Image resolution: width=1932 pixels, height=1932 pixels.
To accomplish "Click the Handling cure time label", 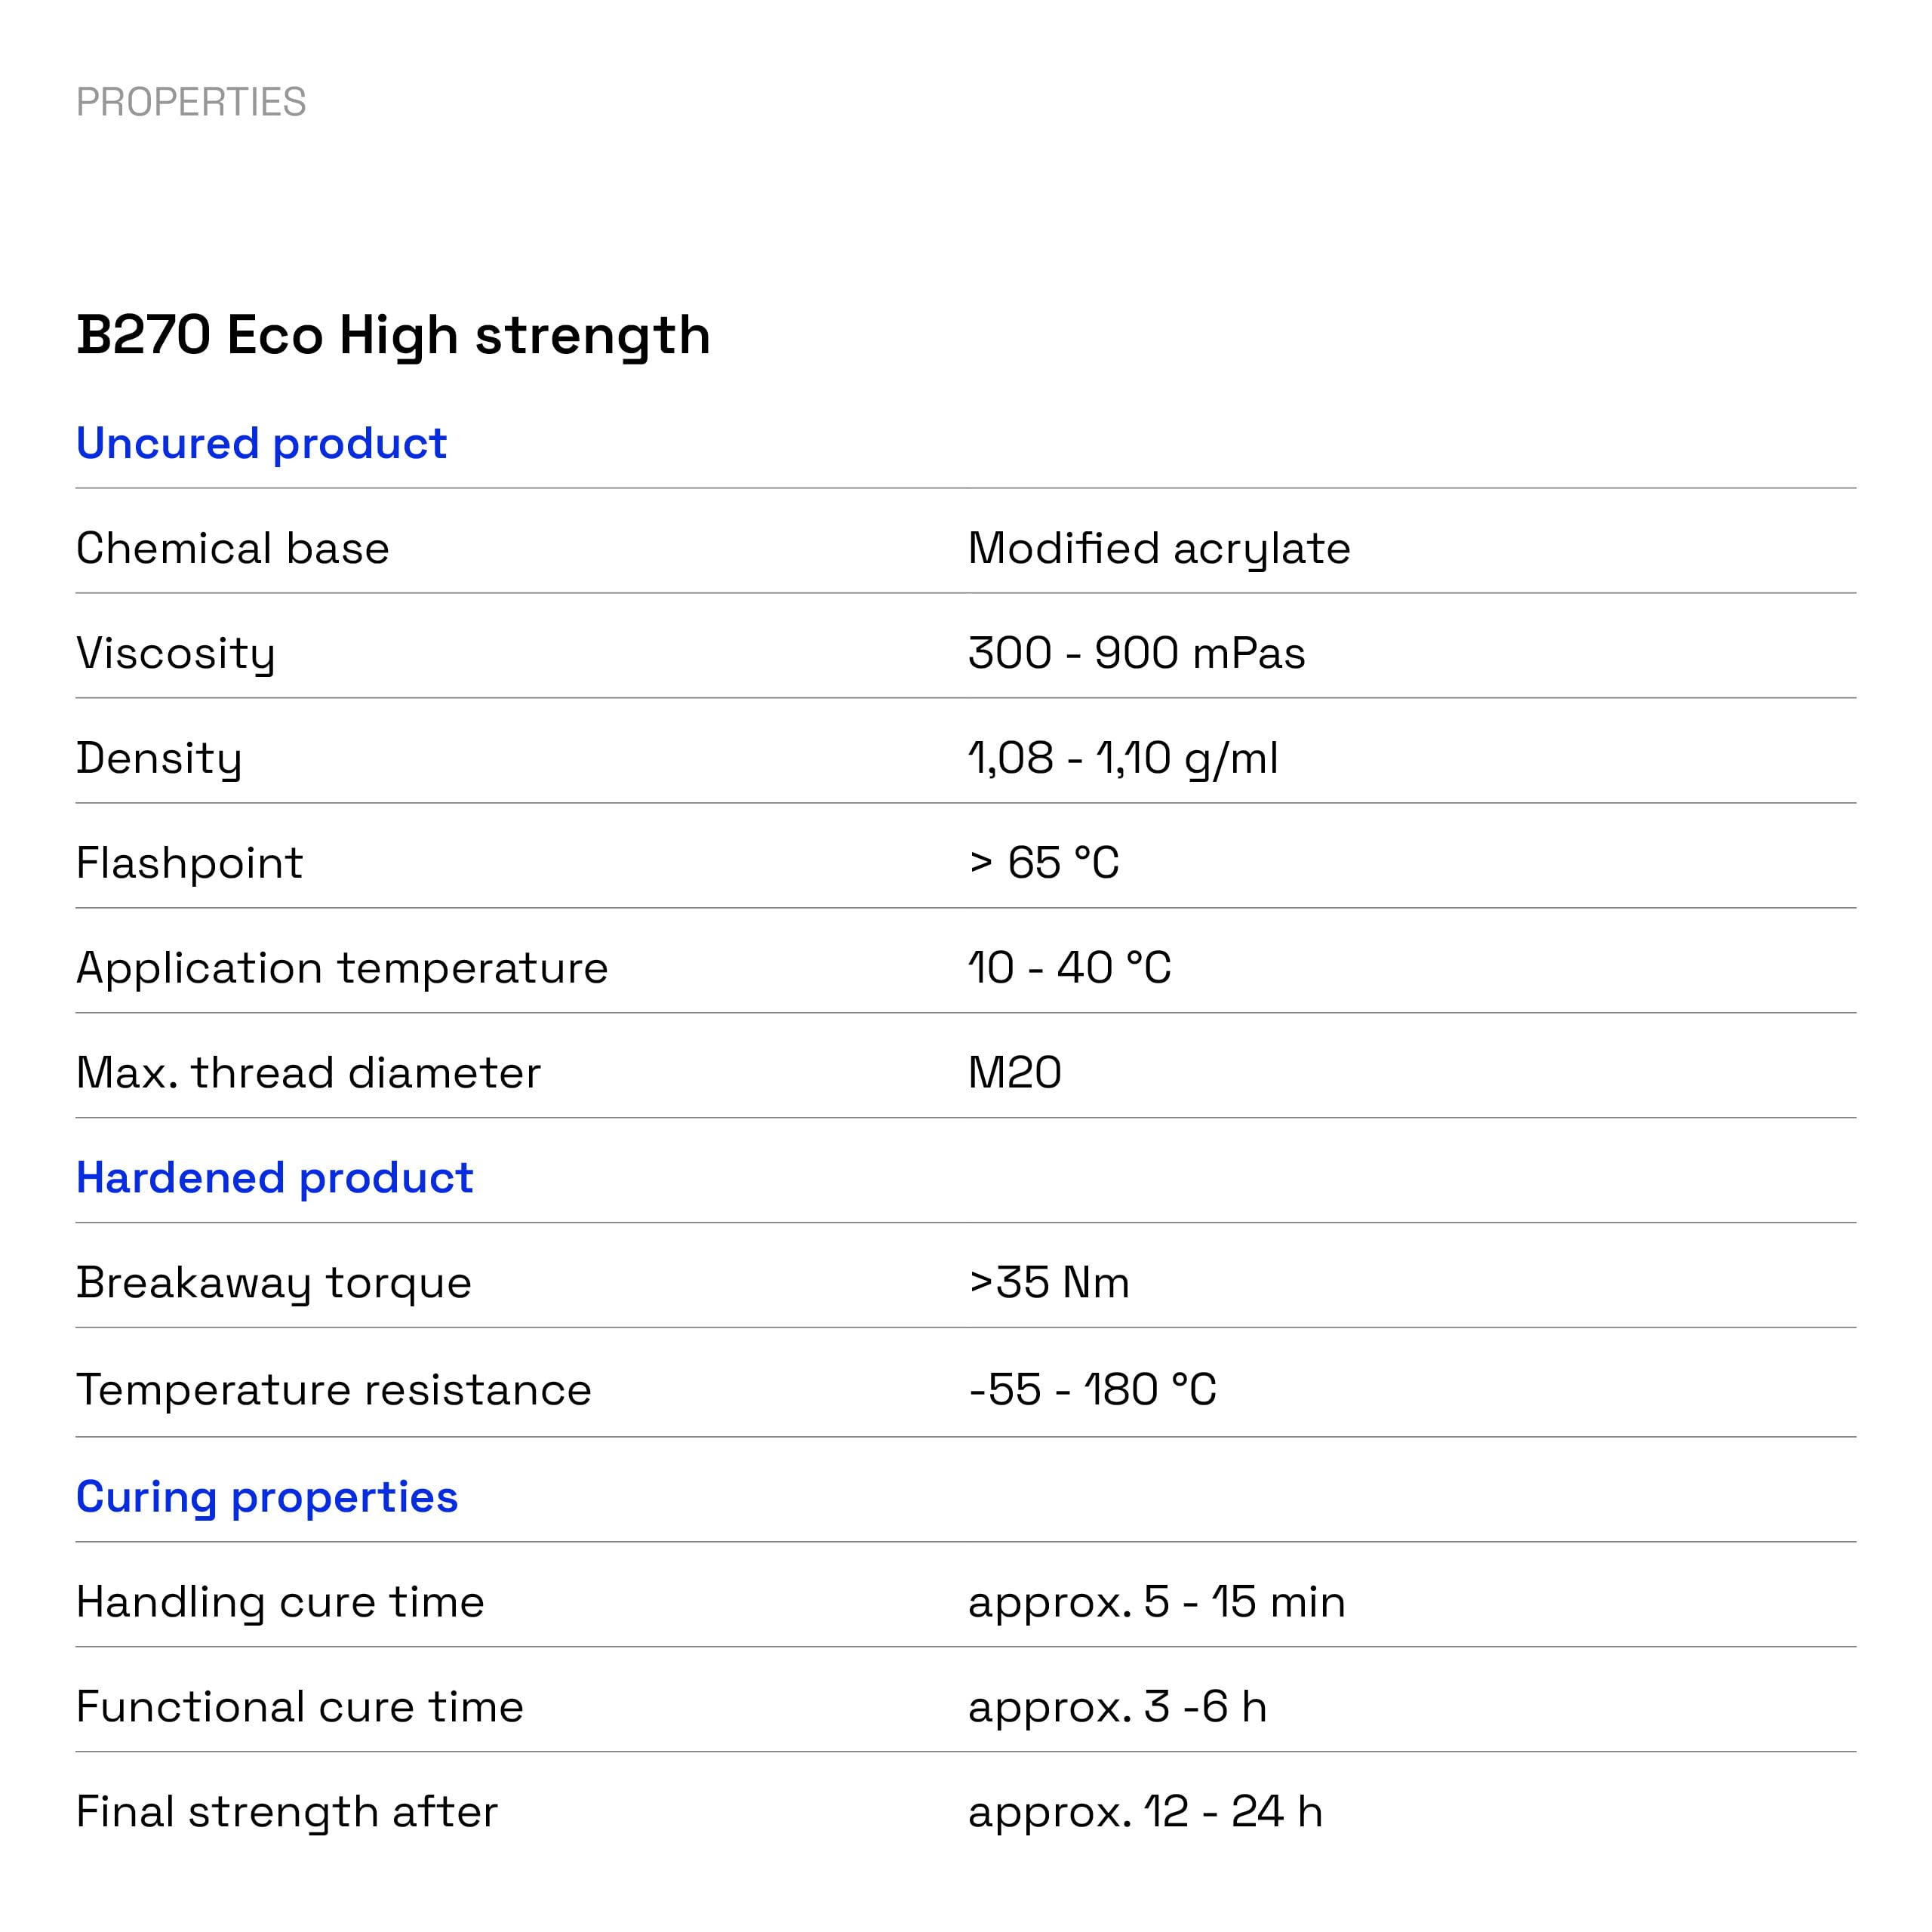I will tap(280, 1601).
